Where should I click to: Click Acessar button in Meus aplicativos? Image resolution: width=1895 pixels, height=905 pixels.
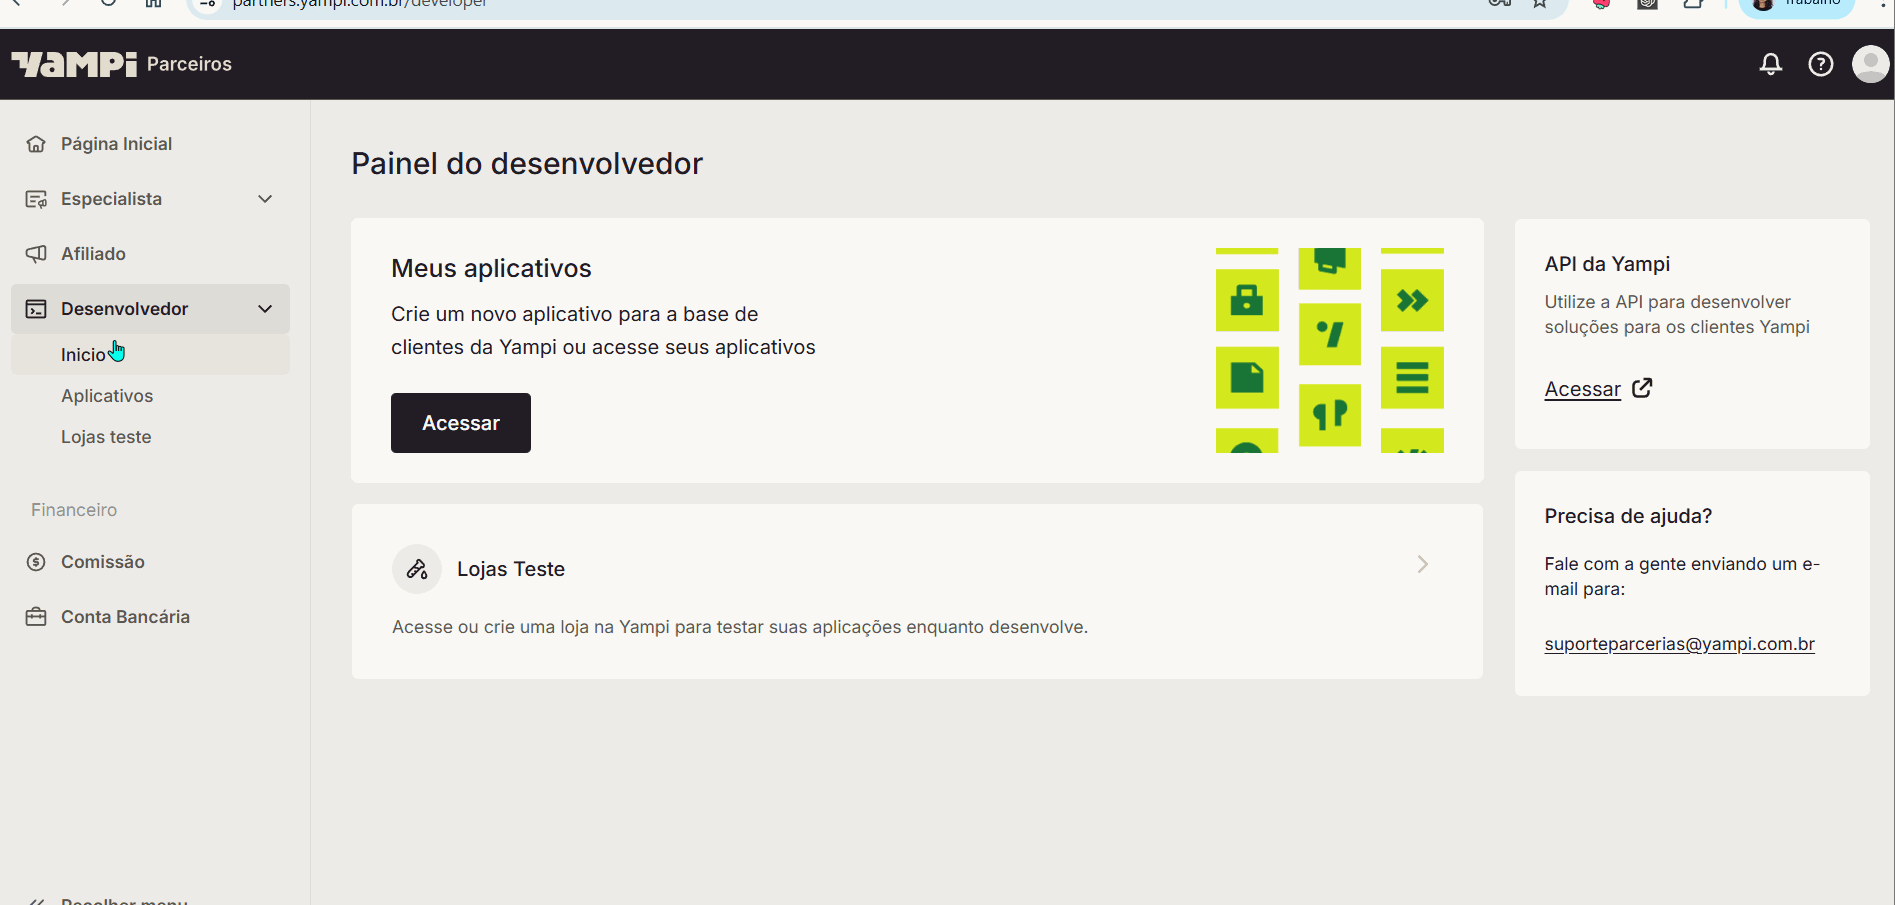(x=461, y=423)
